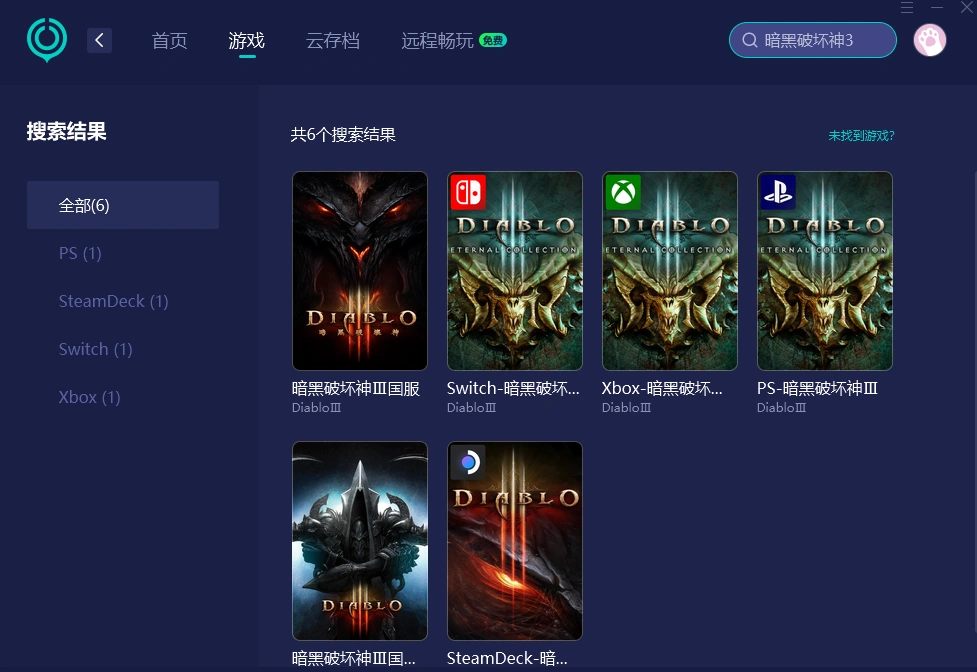
Task: Open the hamburger menu icon top right
Action: pos(907,8)
